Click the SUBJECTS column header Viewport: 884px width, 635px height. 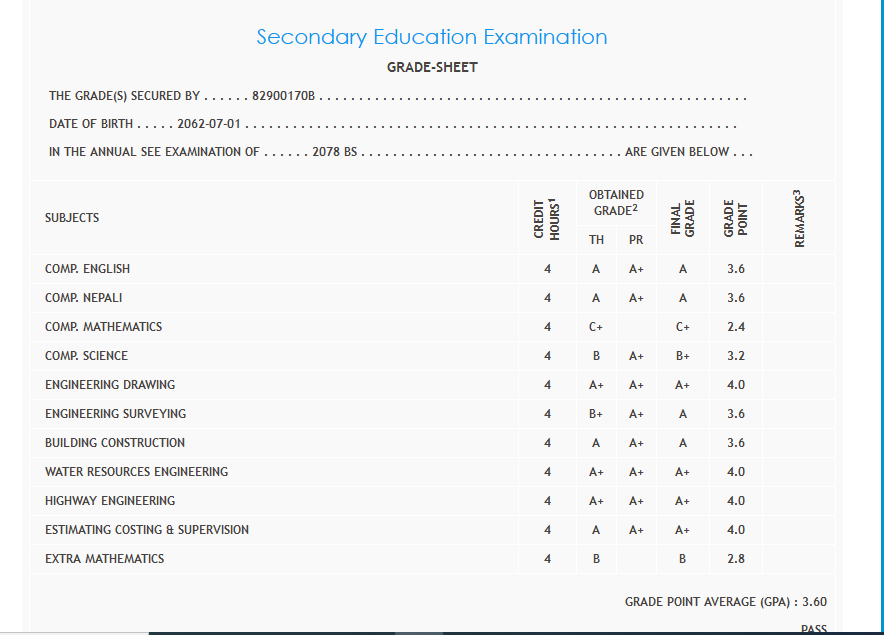72,218
